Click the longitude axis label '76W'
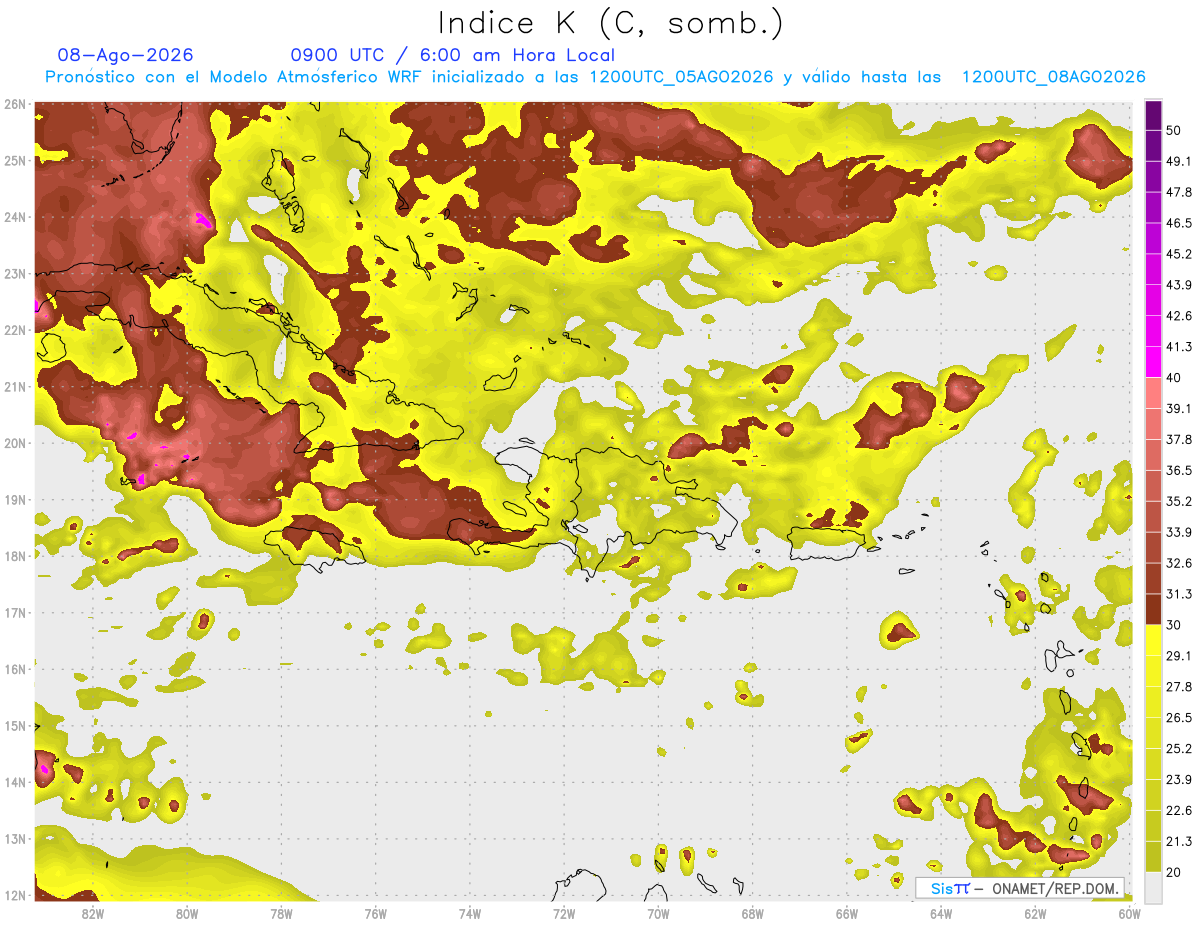1200x927 pixels. click(x=375, y=913)
